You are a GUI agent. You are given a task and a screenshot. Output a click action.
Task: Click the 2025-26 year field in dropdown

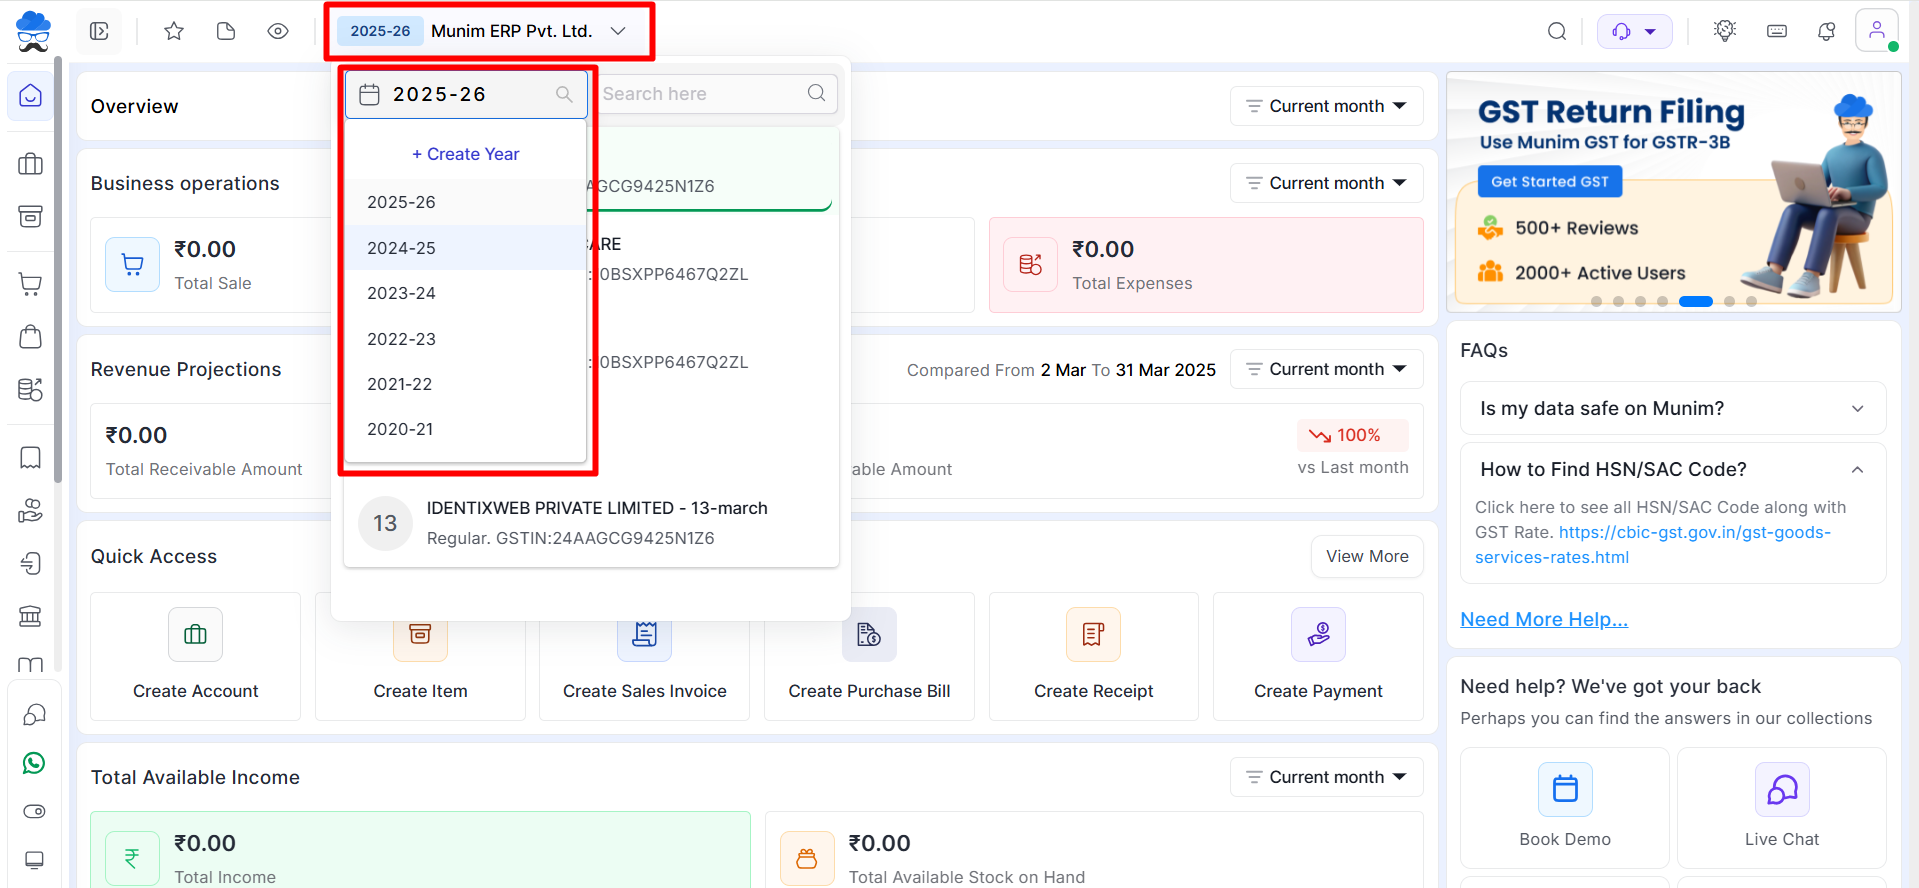click(x=466, y=94)
